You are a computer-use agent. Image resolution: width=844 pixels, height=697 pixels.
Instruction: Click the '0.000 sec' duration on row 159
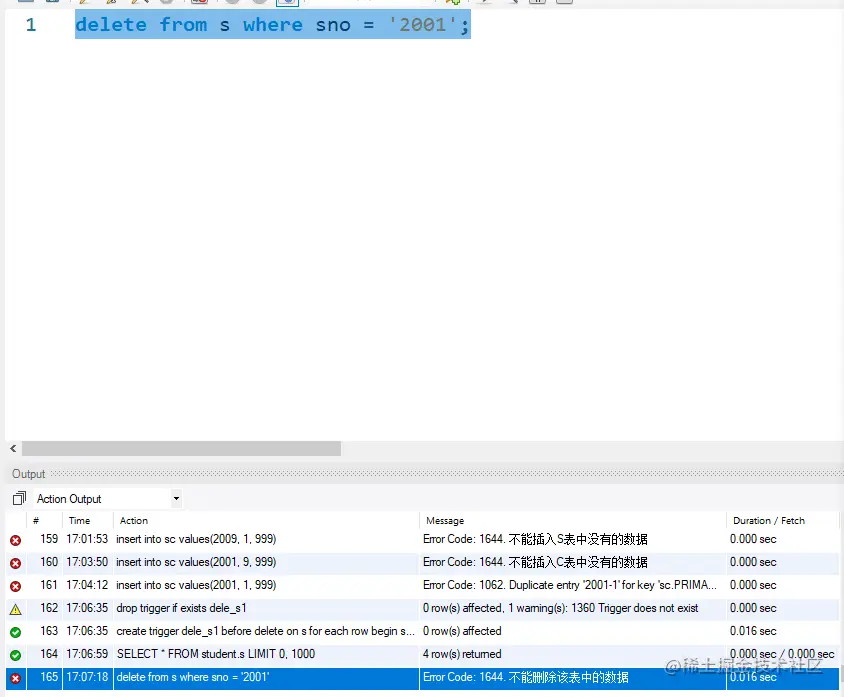click(x=753, y=539)
